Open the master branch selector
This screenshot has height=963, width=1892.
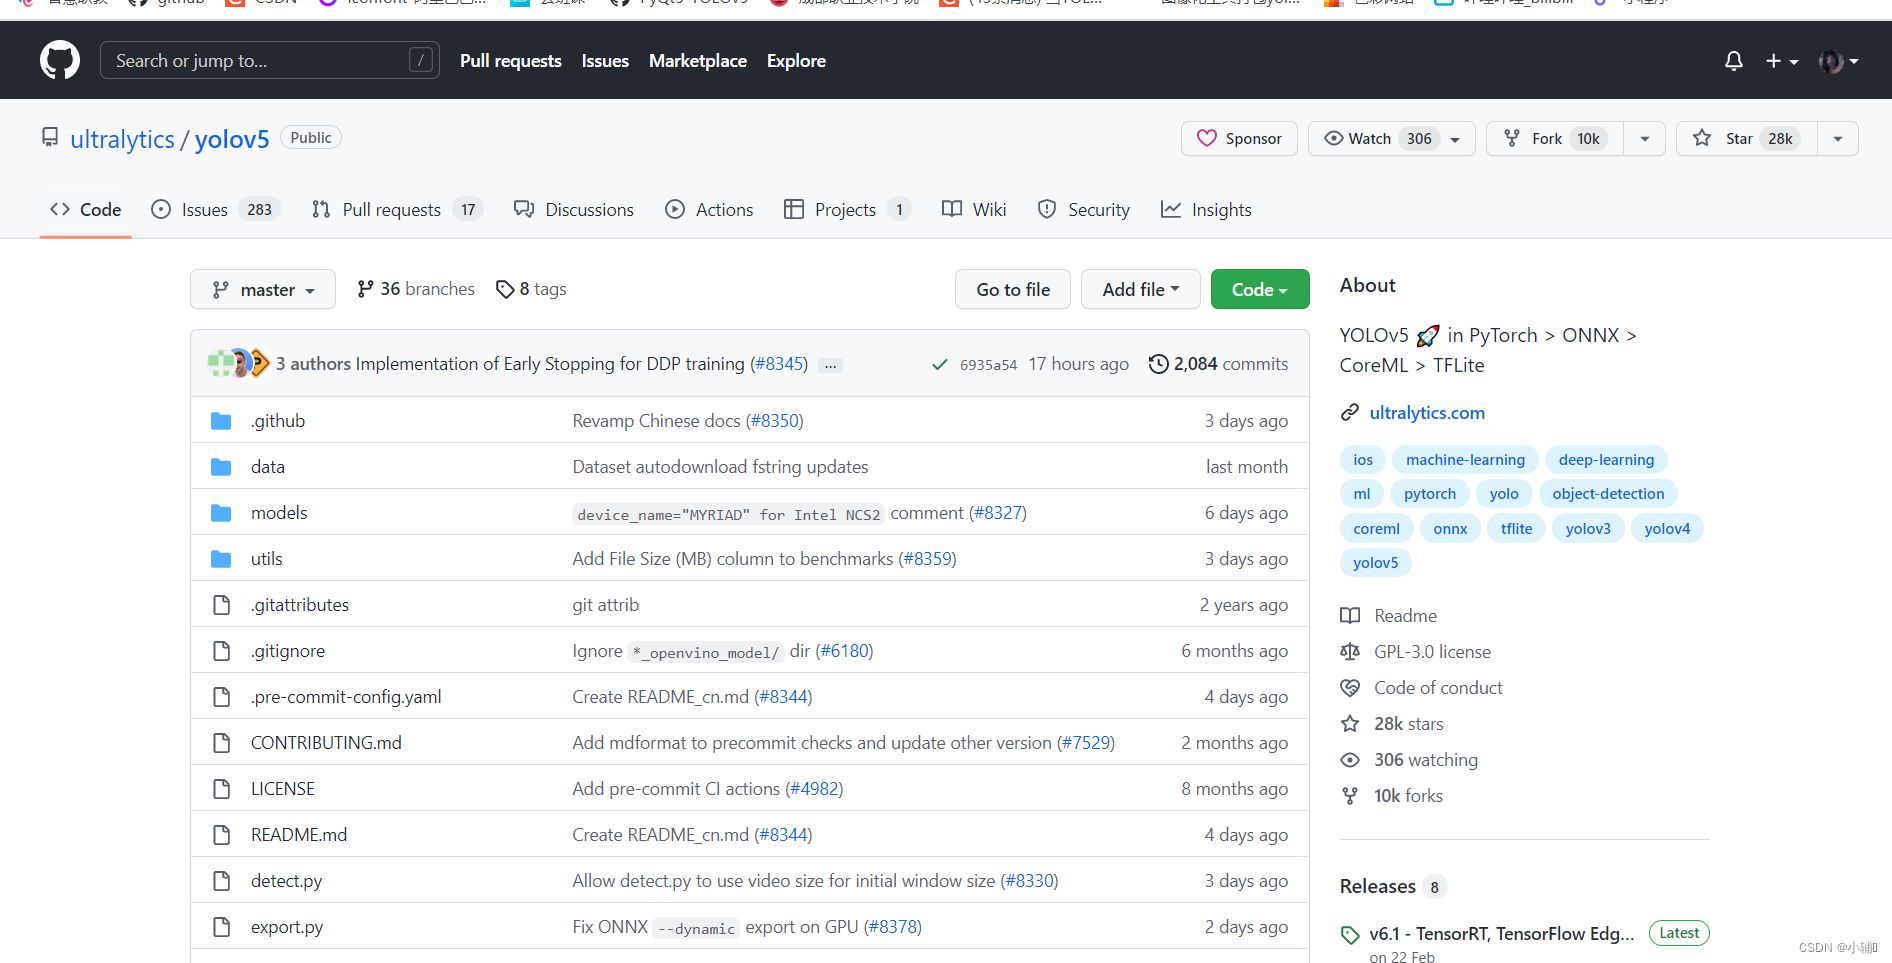[263, 289]
